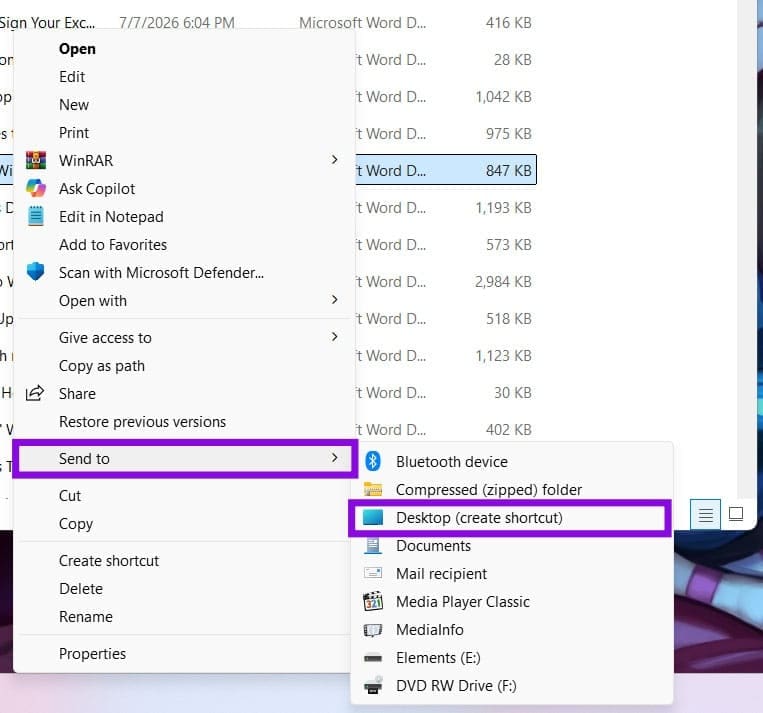
Task: Switch to large thumbnails view icon
Action: pos(736,514)
